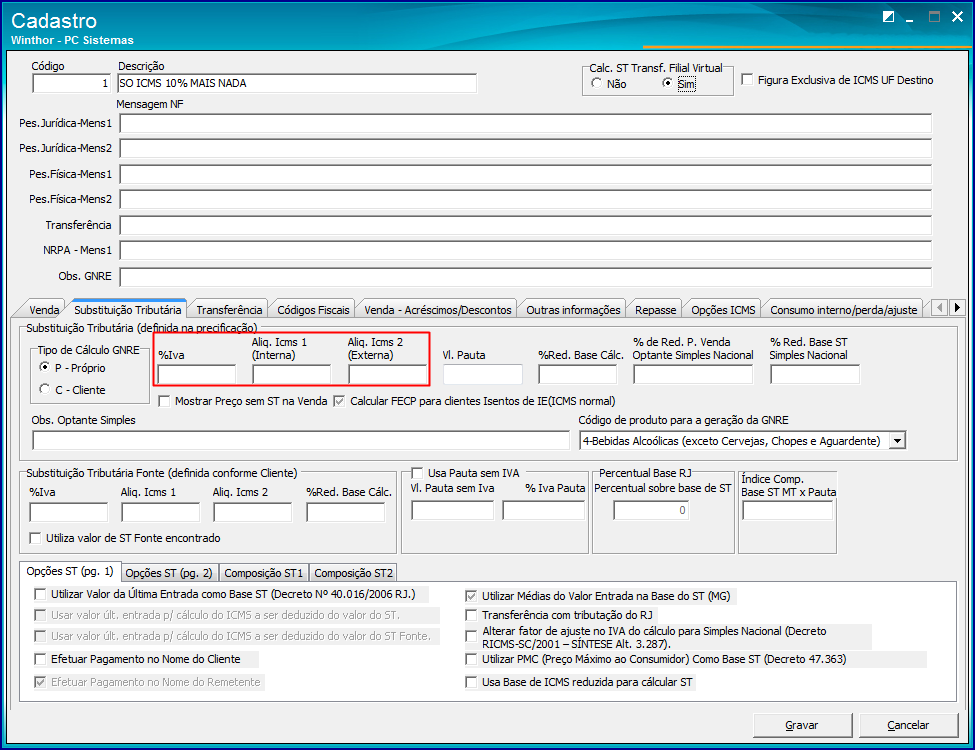Click the Obs. GNRE field
975x750 pixels.
[x=526, y=276]
